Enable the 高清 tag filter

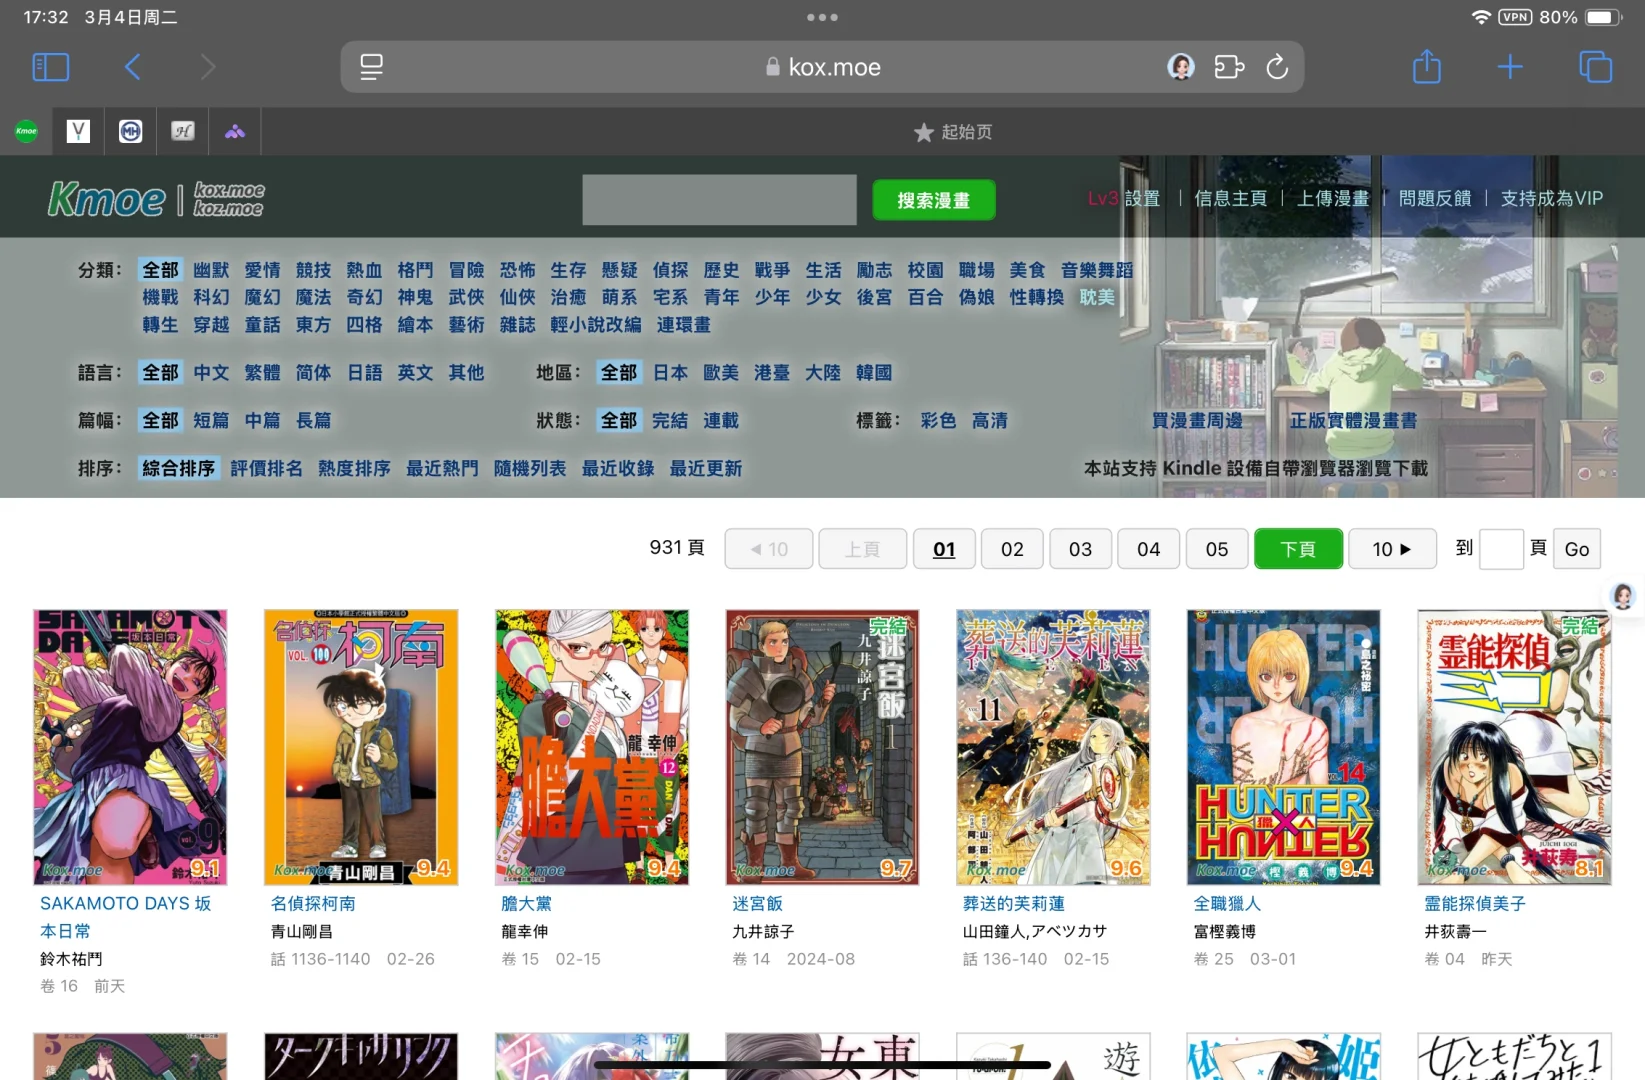point(989,420)
